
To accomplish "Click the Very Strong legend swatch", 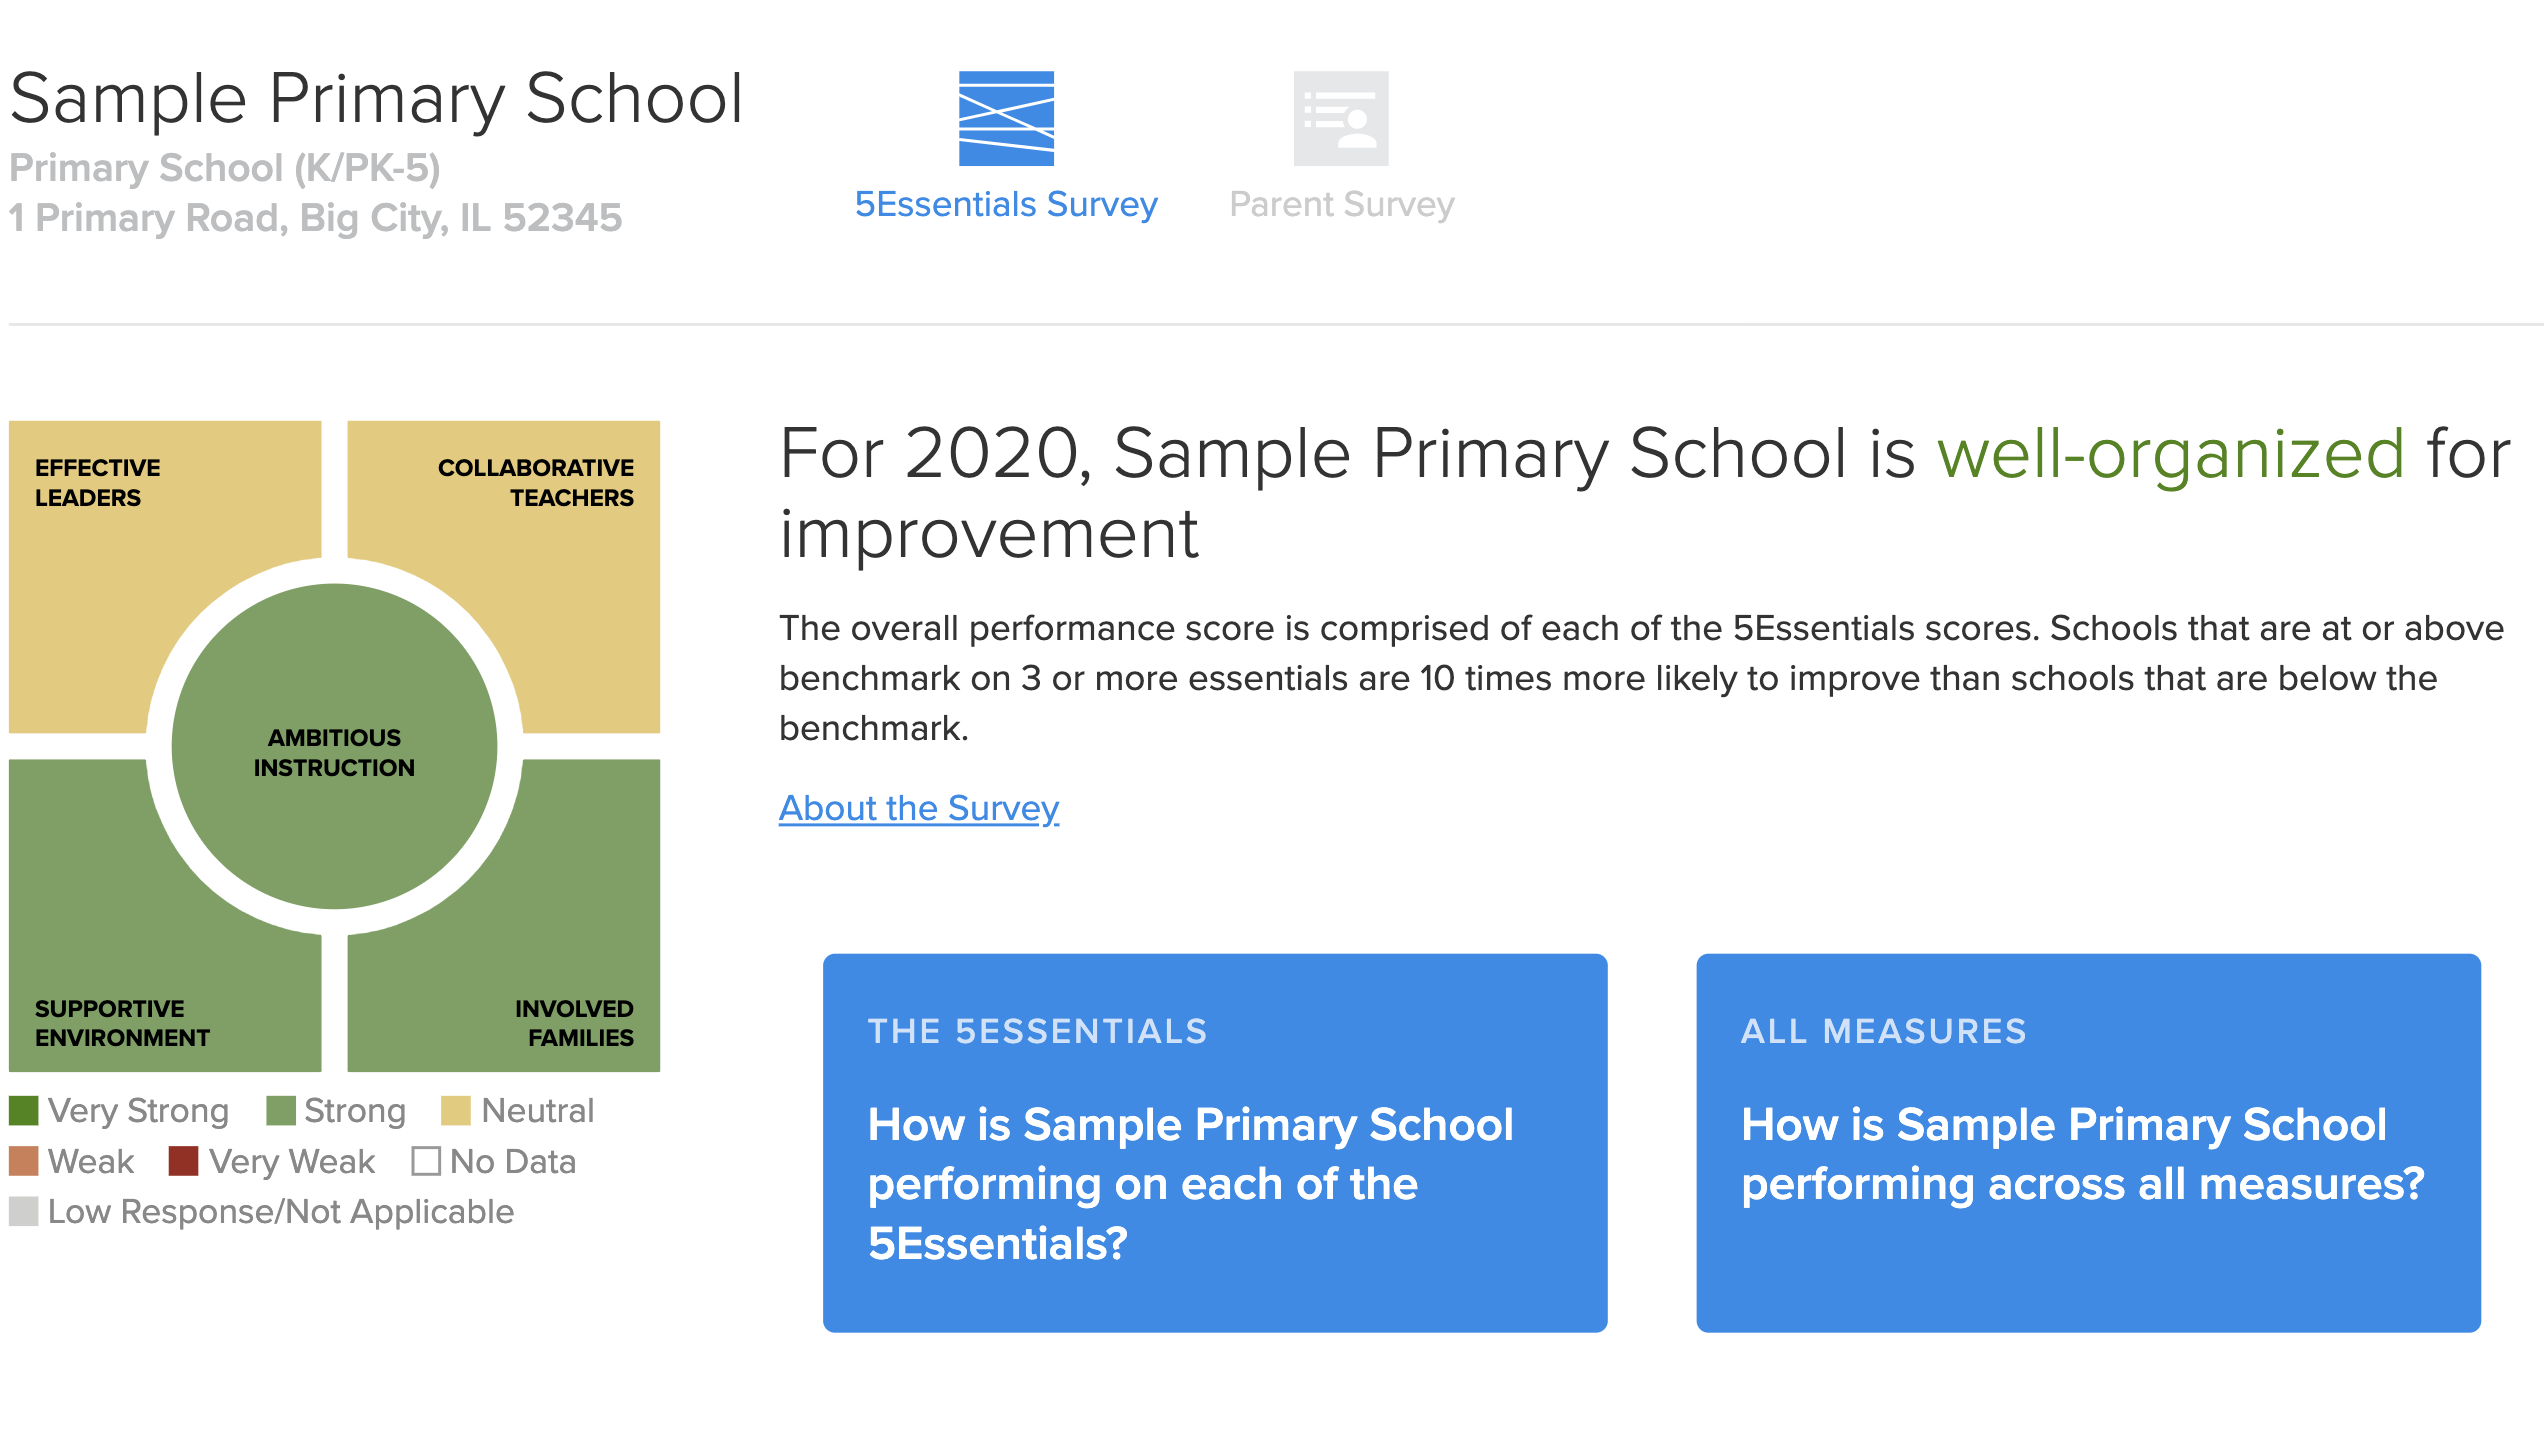I will (24, 1110).
